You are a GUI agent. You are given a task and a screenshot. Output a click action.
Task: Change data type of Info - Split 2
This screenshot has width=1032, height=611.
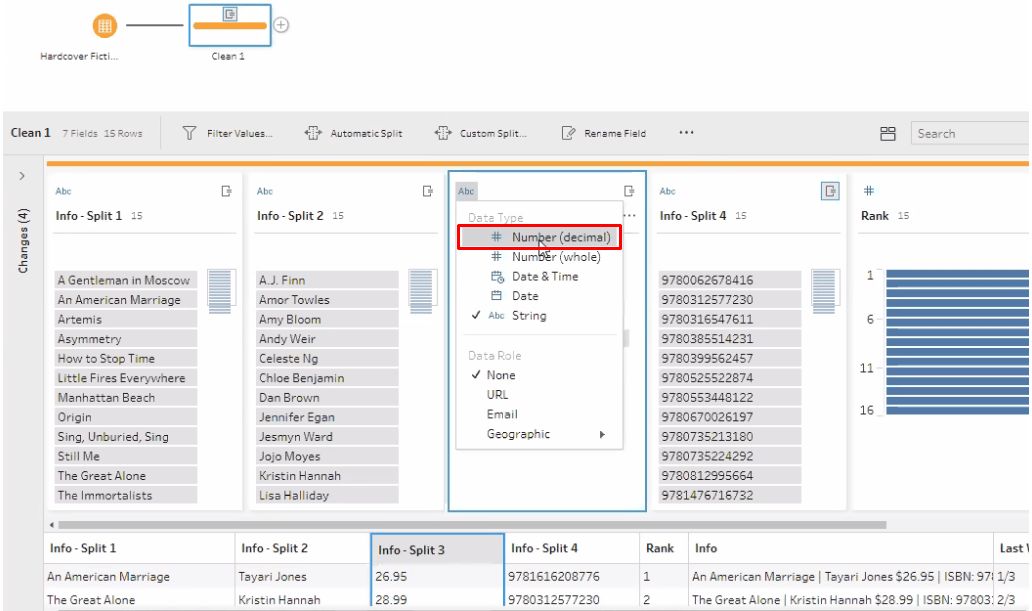coord(265,191)
